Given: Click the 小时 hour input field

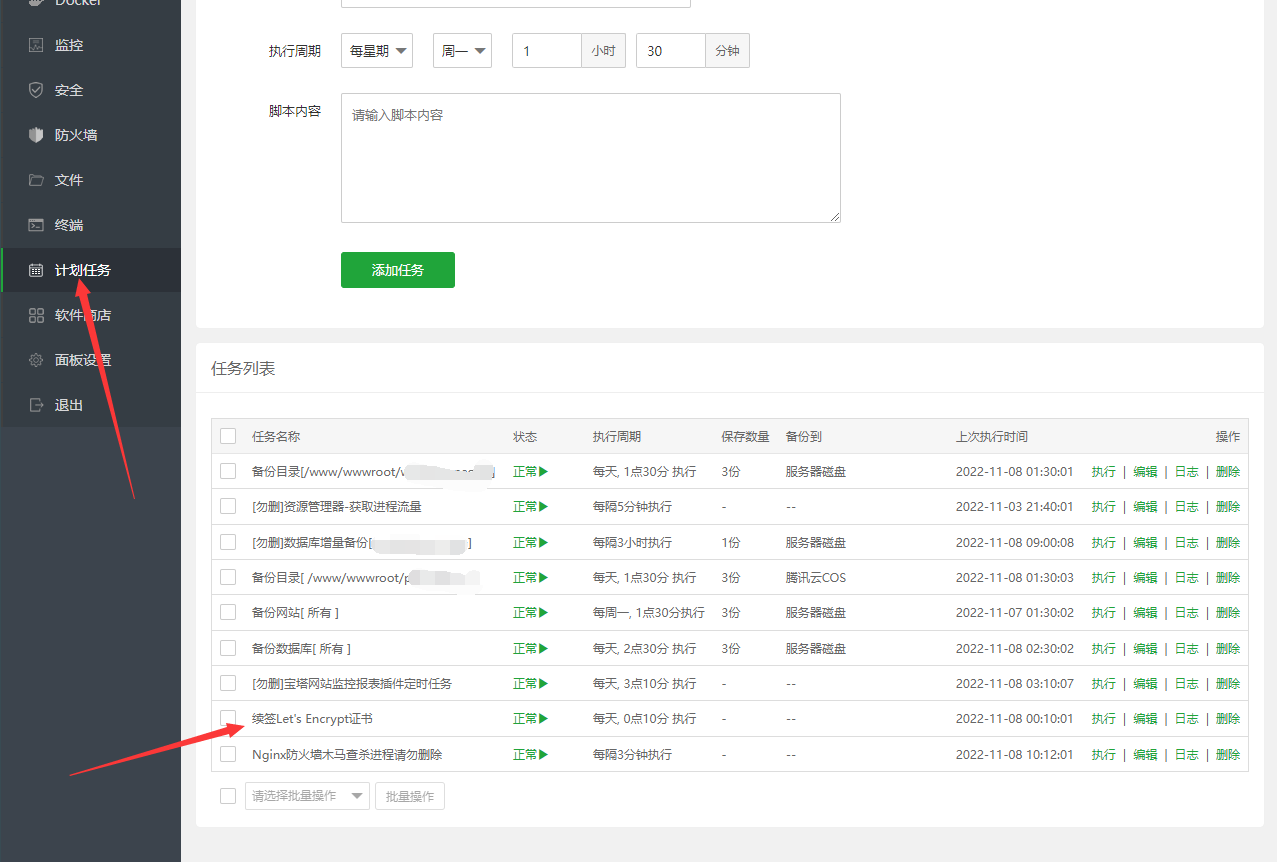Looking at the screenshot, I should point(547,51).
